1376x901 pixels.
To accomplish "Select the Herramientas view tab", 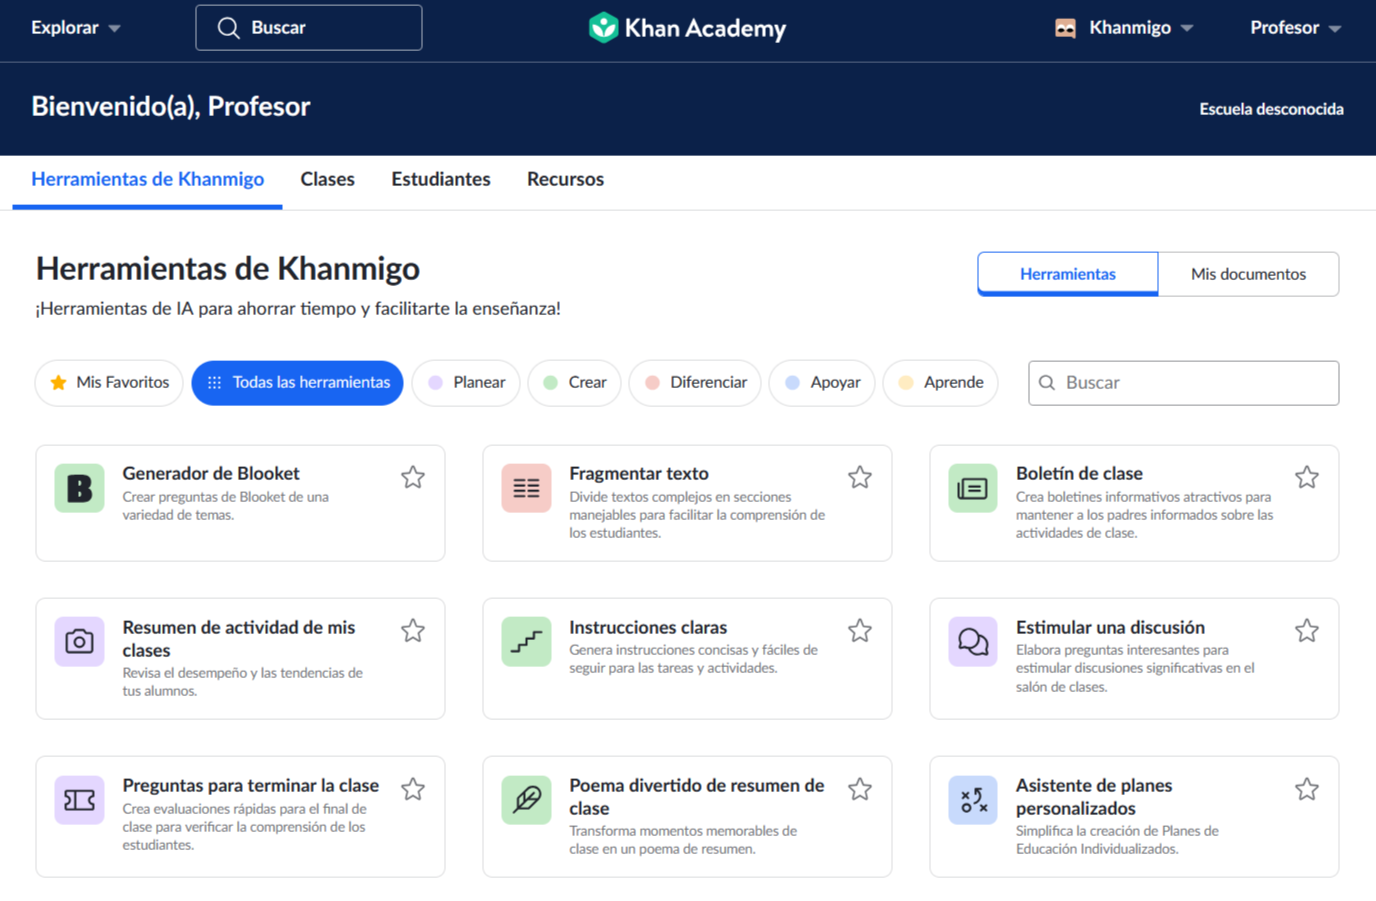I will point(1068,274).
